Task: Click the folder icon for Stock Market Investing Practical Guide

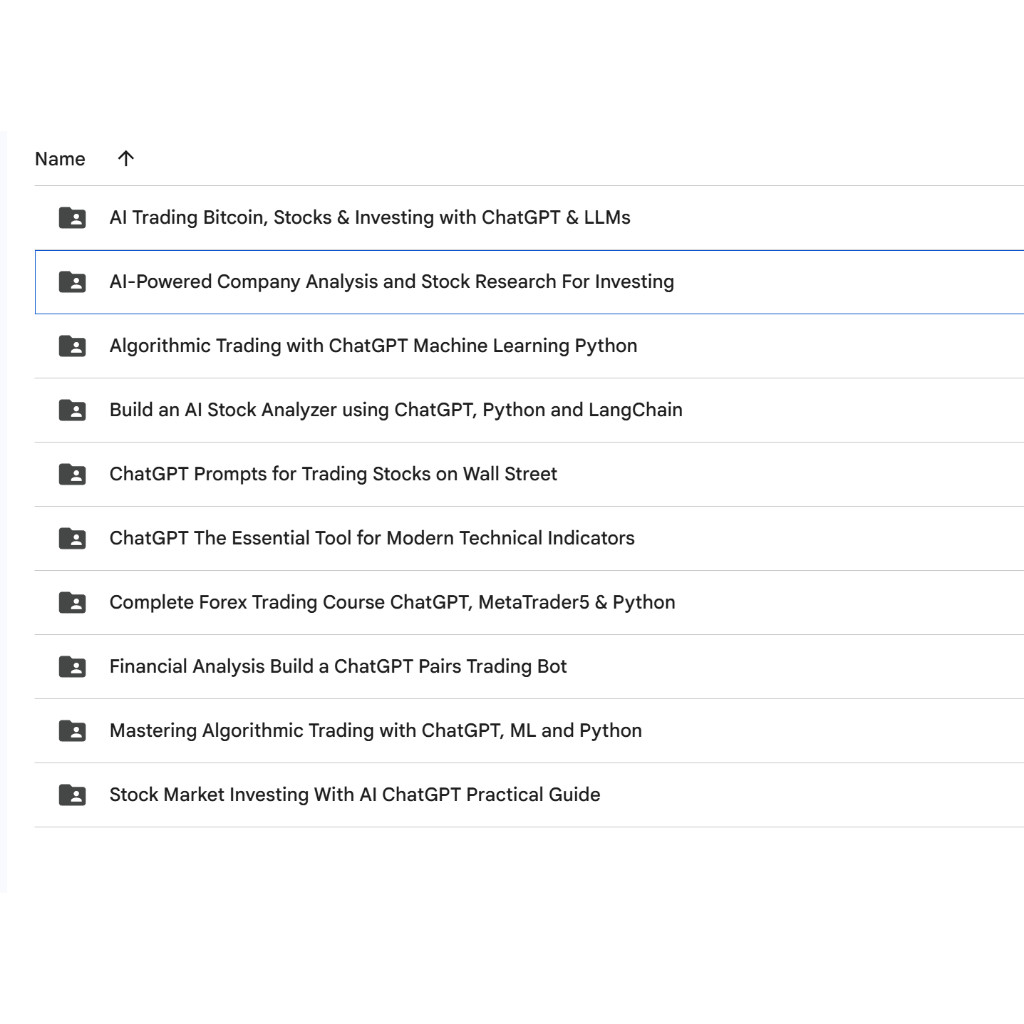Action: 71,794
